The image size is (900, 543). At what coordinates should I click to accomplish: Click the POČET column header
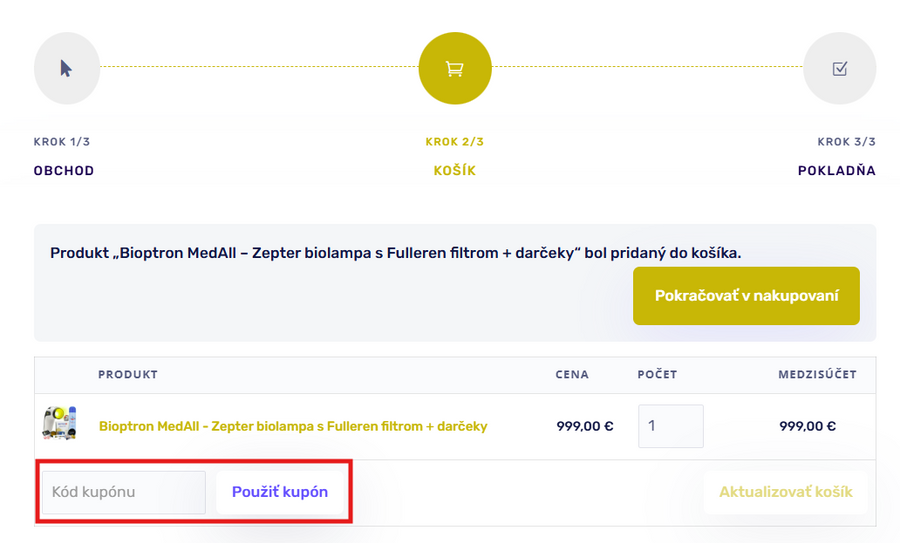point(657,375)
